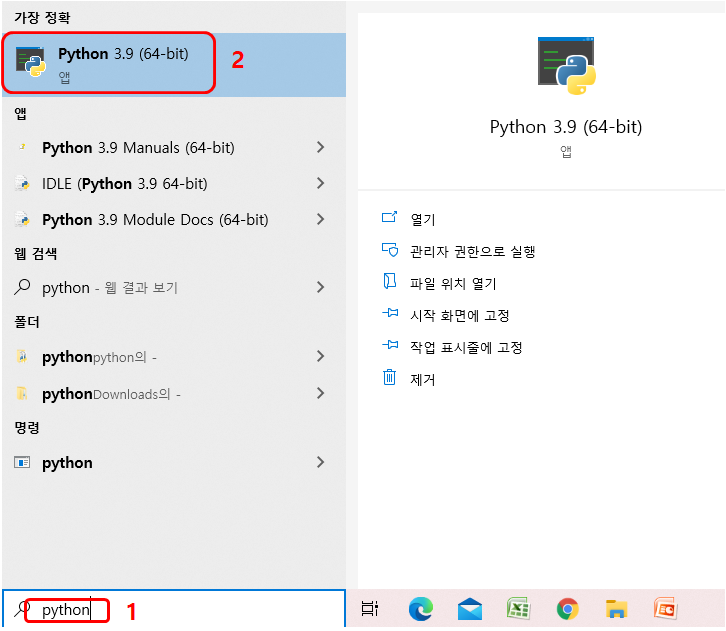
Task: Open Task View on the taskbar
Action: [x=369, y=609]
